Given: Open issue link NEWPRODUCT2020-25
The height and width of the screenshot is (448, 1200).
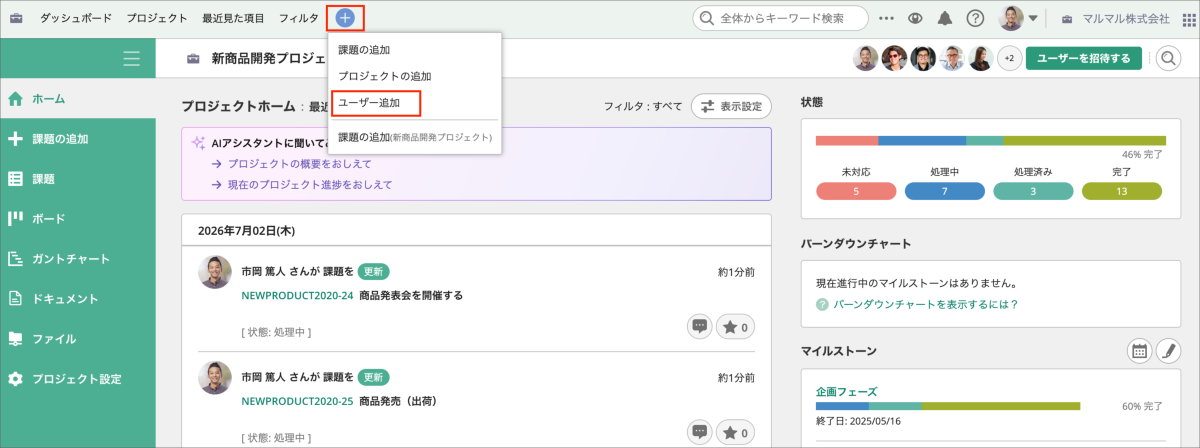Looking at the screenshot, I should [x=298, y=401].
